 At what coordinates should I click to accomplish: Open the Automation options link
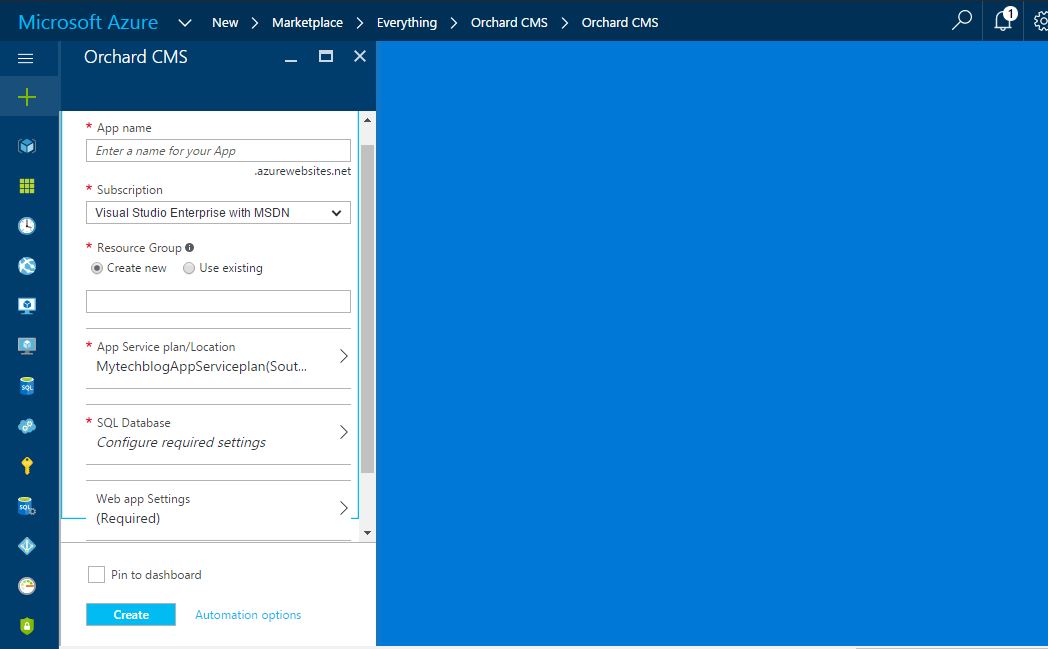248,615
